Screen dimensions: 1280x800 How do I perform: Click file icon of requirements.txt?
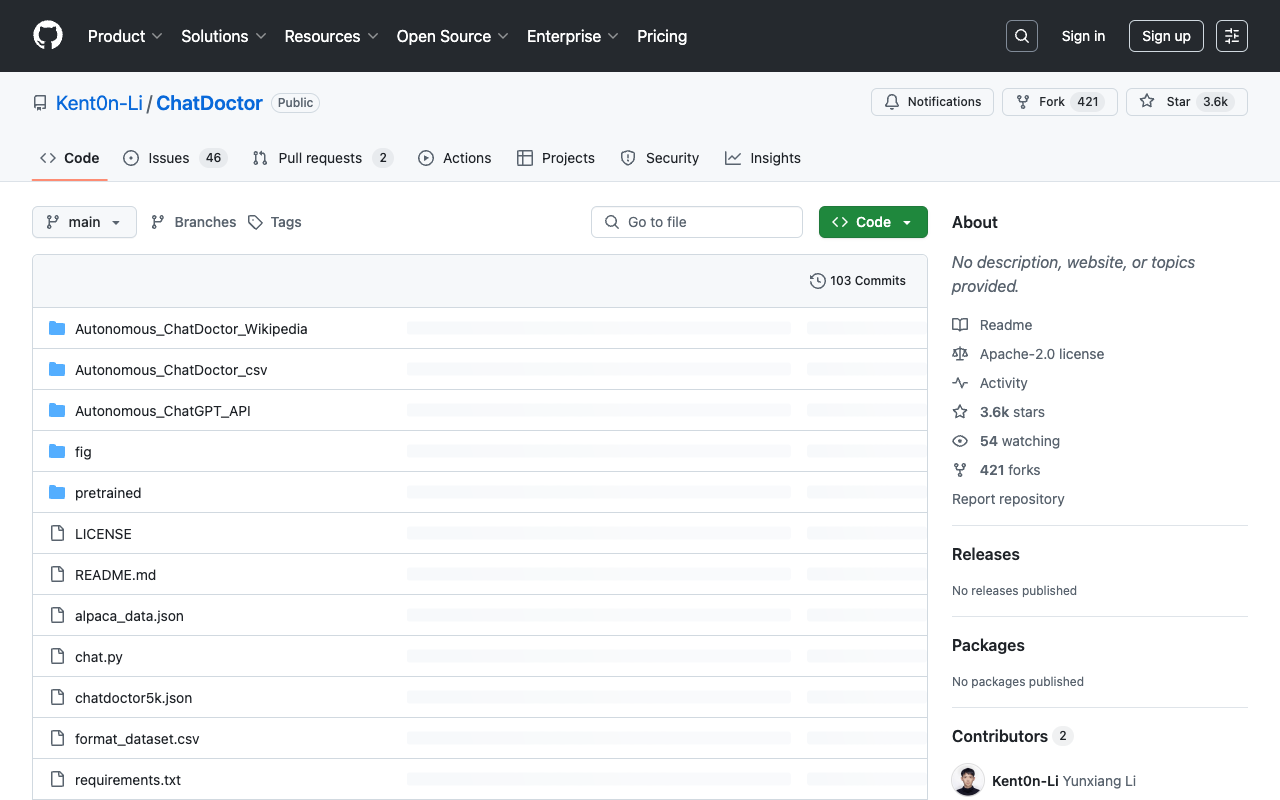tap(57, 780)
